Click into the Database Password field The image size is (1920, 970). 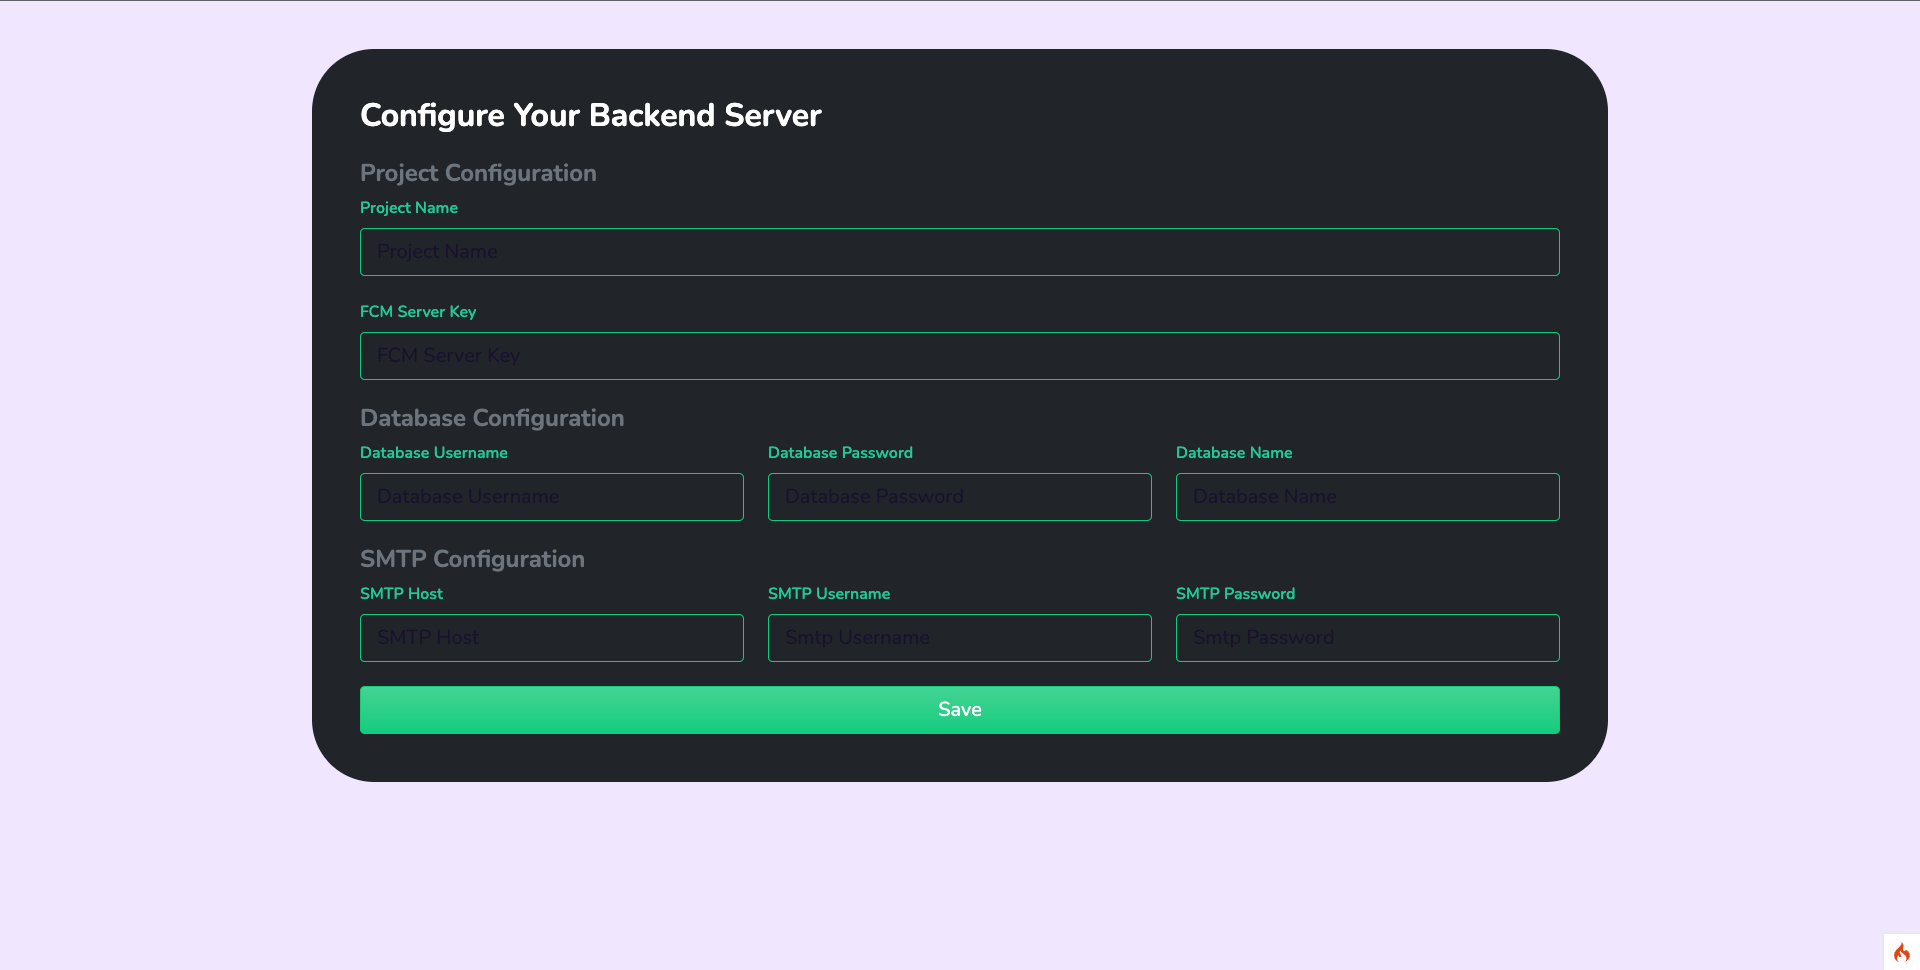(960, 497)
